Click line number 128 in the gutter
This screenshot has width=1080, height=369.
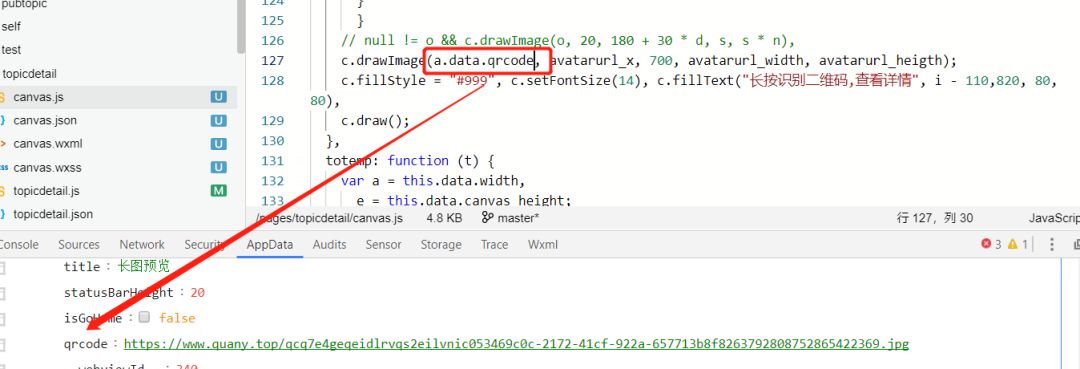[x=273, y=81]
